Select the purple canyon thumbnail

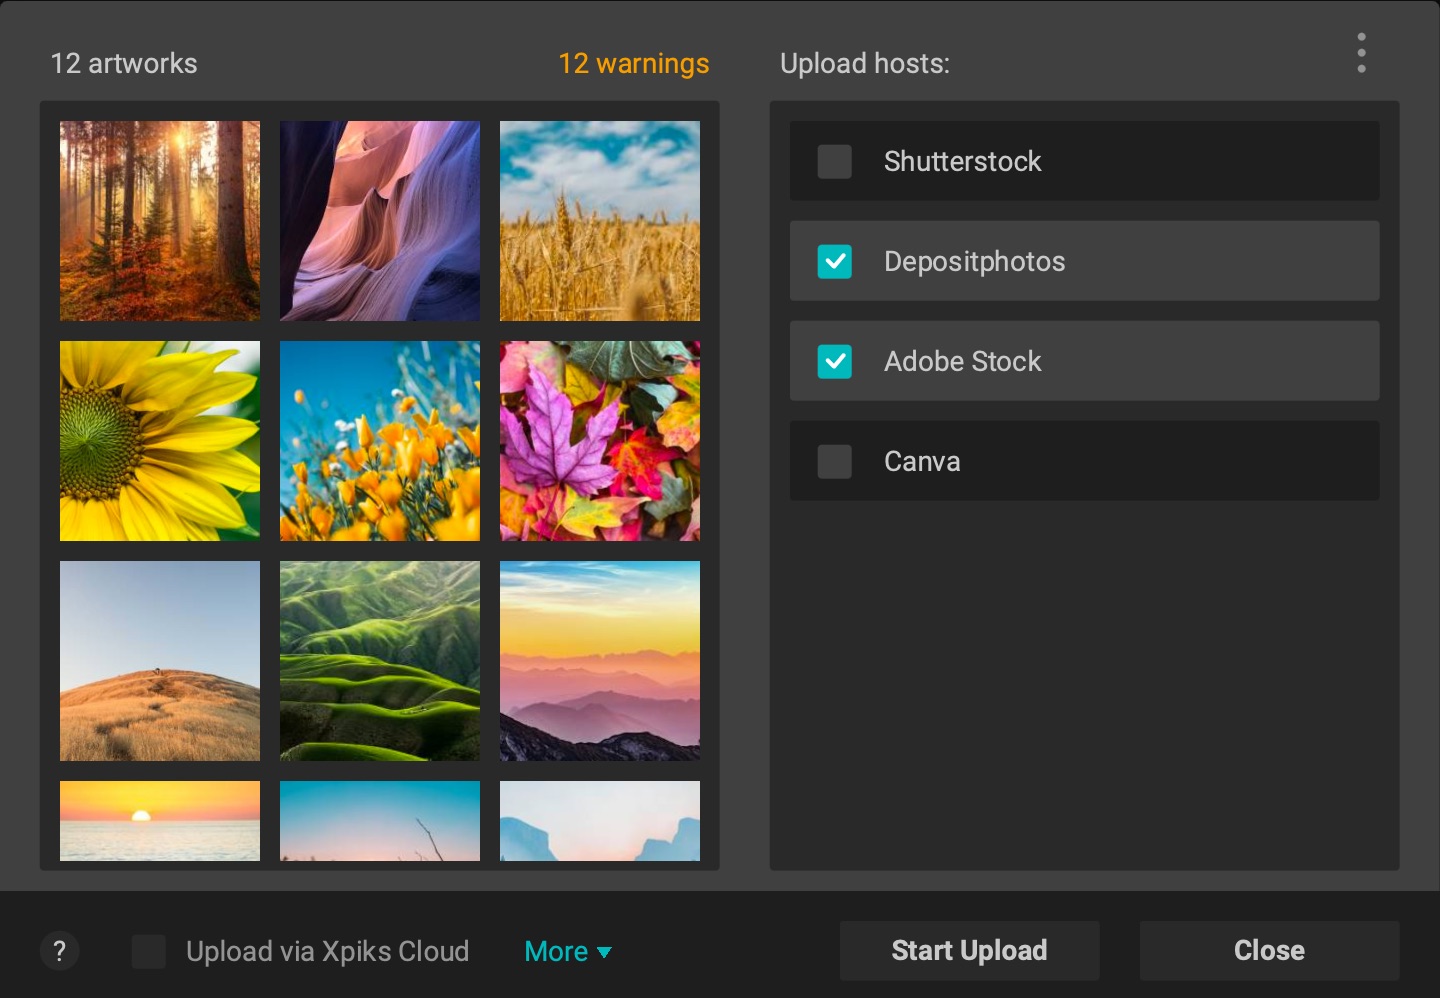(380, 220)
